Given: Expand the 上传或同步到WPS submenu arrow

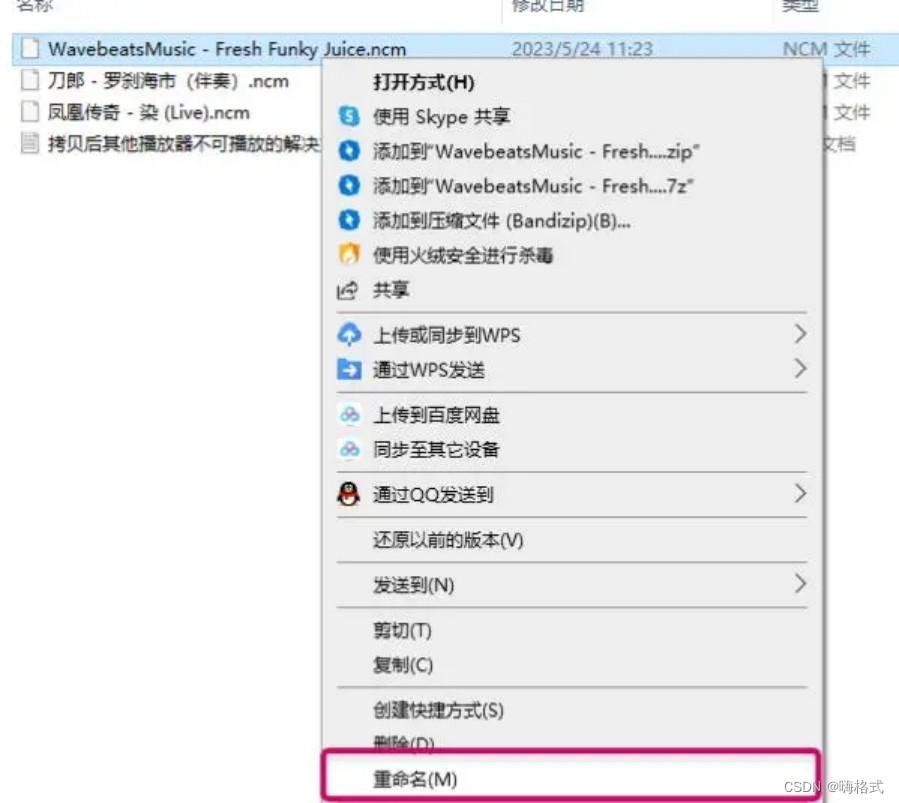Looking at the screenshot, I should [x=800, y=334].
